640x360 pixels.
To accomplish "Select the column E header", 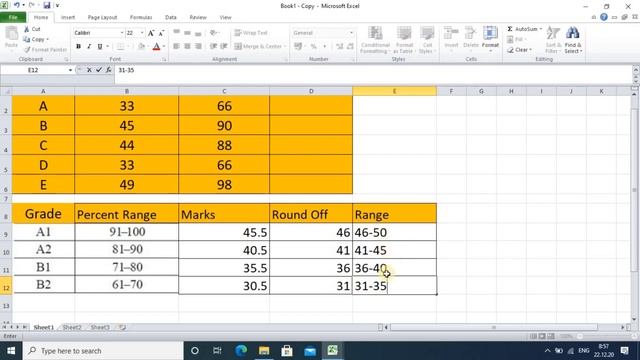I will 394,91.
